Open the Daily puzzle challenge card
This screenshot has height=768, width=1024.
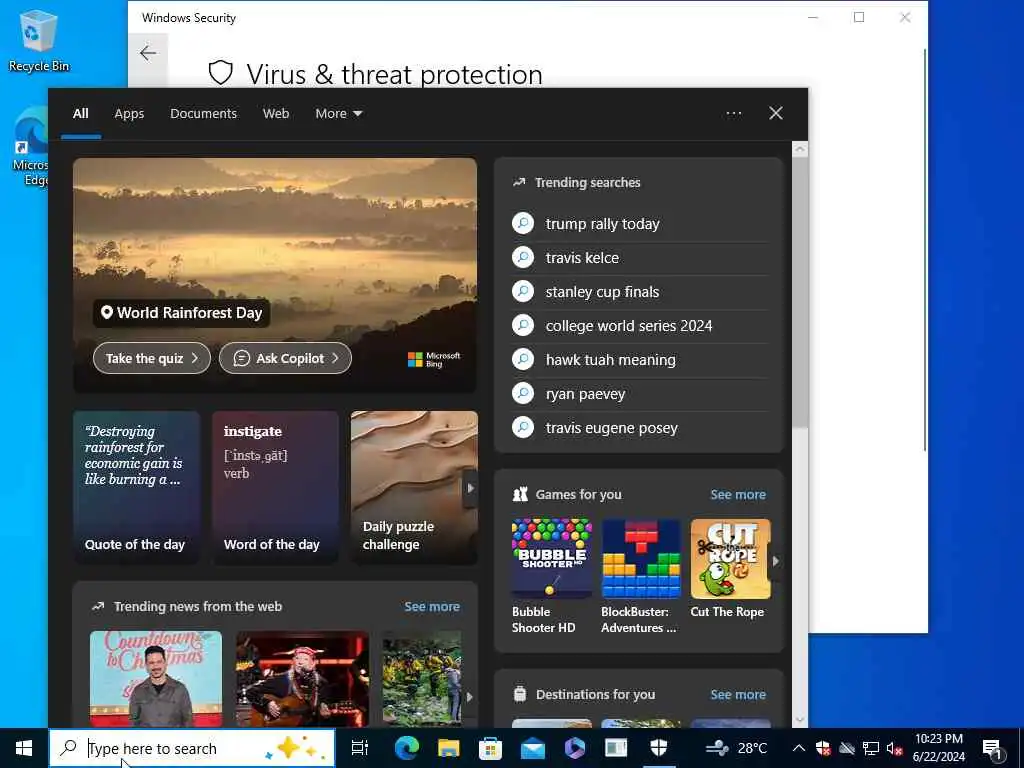414,487
